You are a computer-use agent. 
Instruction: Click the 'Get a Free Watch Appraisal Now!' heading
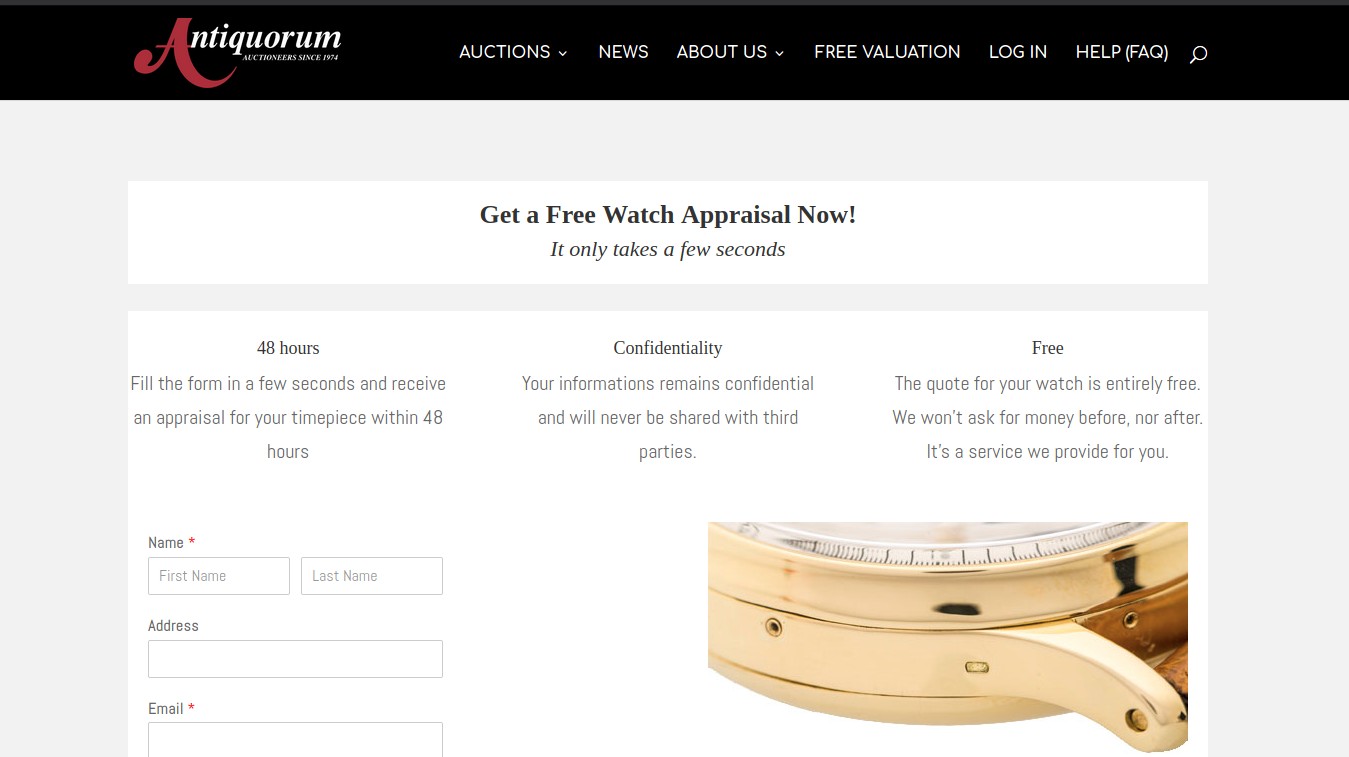pyautogui.click(x=668, y=215)
